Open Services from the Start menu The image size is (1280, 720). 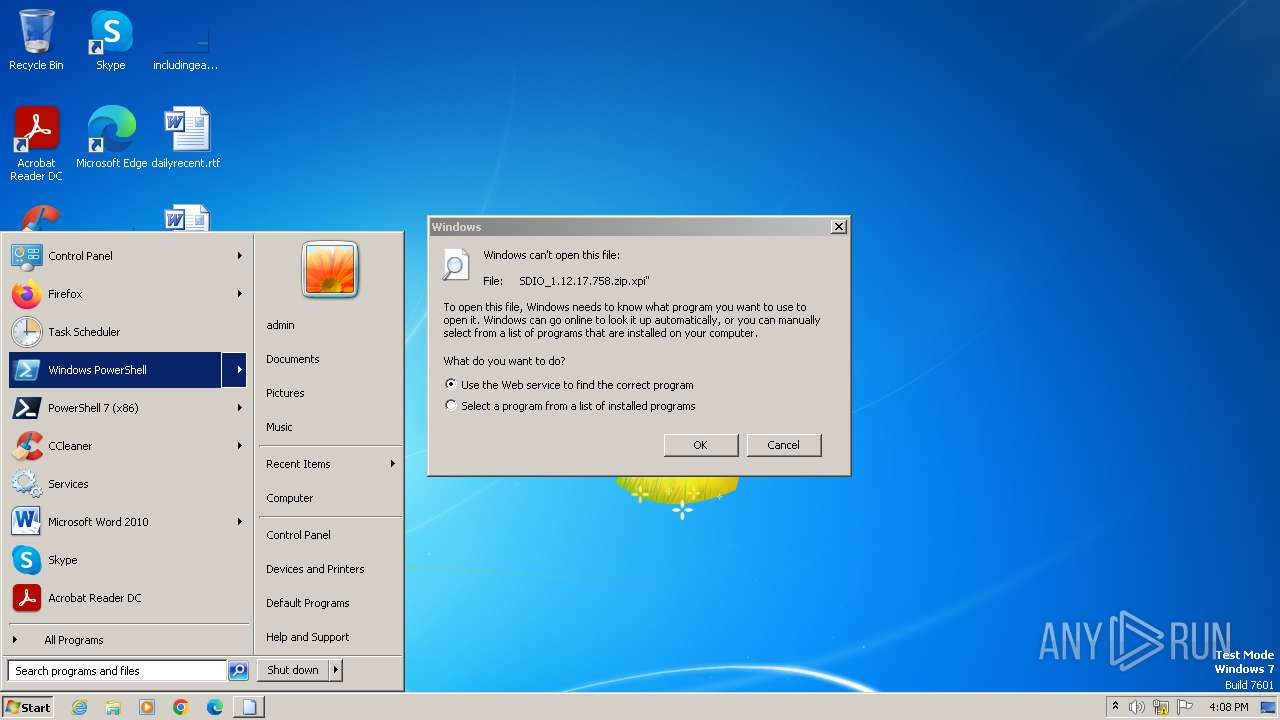coord(128,484)
